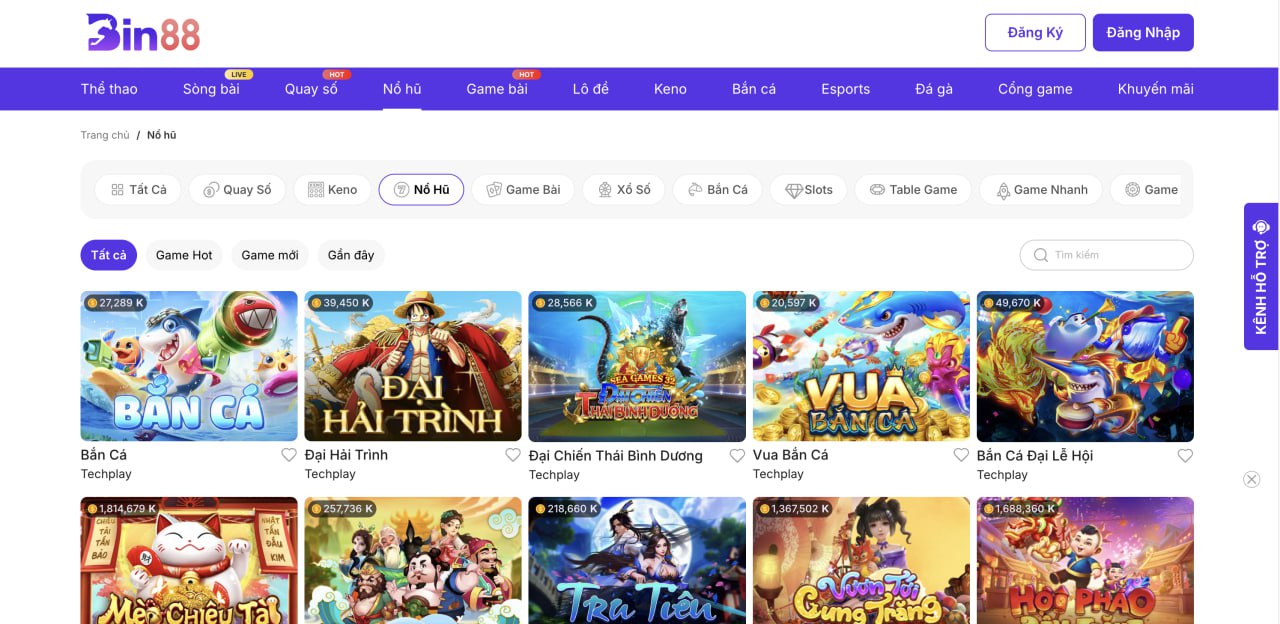Screen dimensions: 1280x624
Task: Favorite Đại Chiến Thái Bình Dương heart icon
Action: click(737, 456)
